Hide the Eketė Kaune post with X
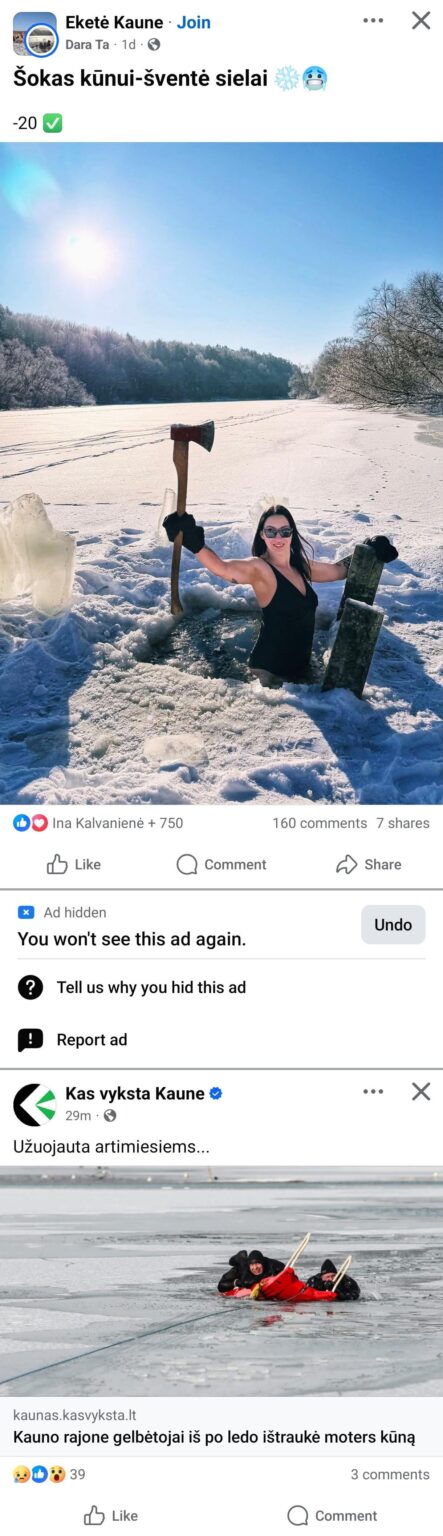The image size is (443, 1536). [x=421, y=21]
